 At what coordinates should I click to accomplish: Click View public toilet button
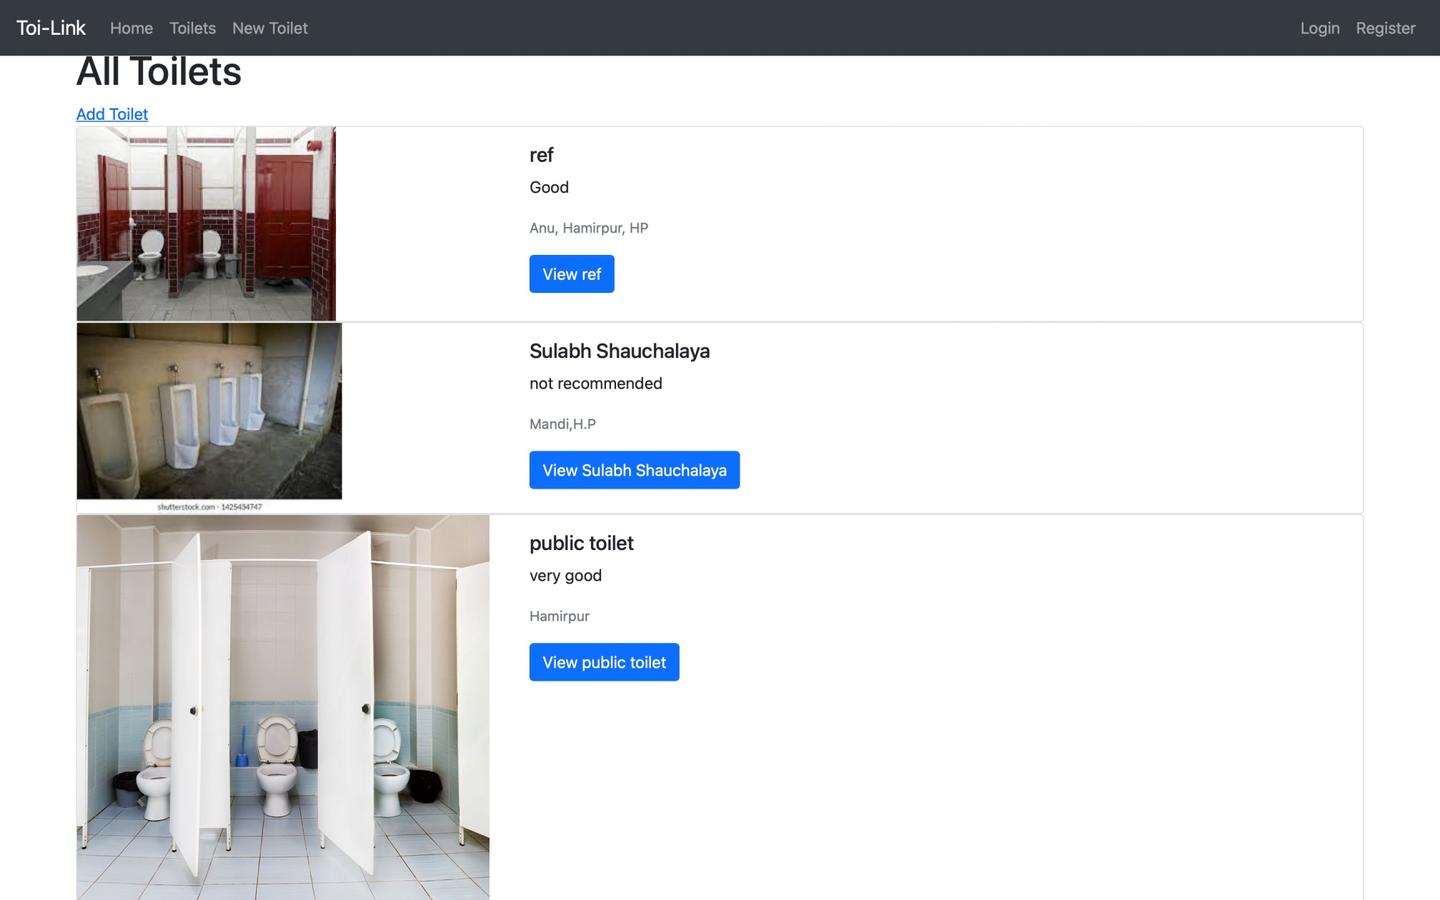604,662
